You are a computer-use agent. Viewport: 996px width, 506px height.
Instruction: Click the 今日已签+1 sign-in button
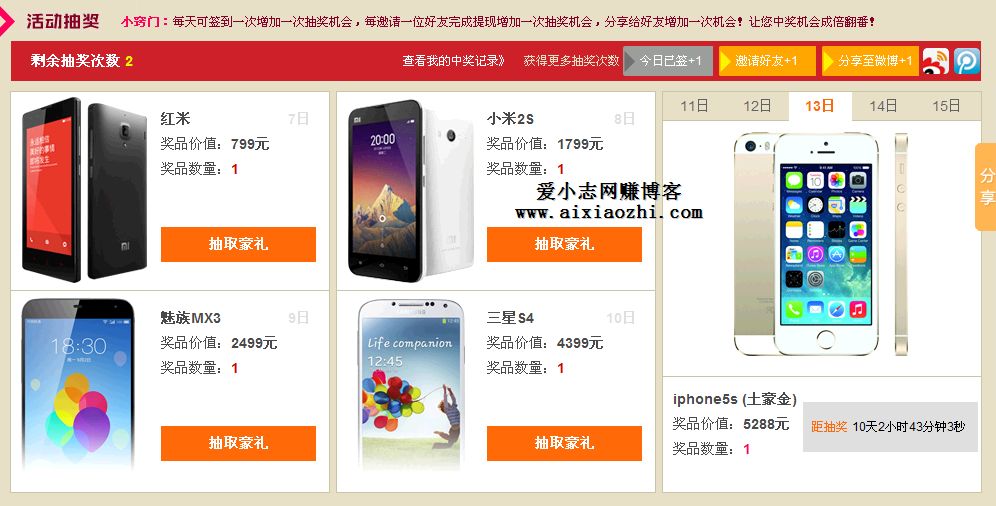click(x=668, y=61)
